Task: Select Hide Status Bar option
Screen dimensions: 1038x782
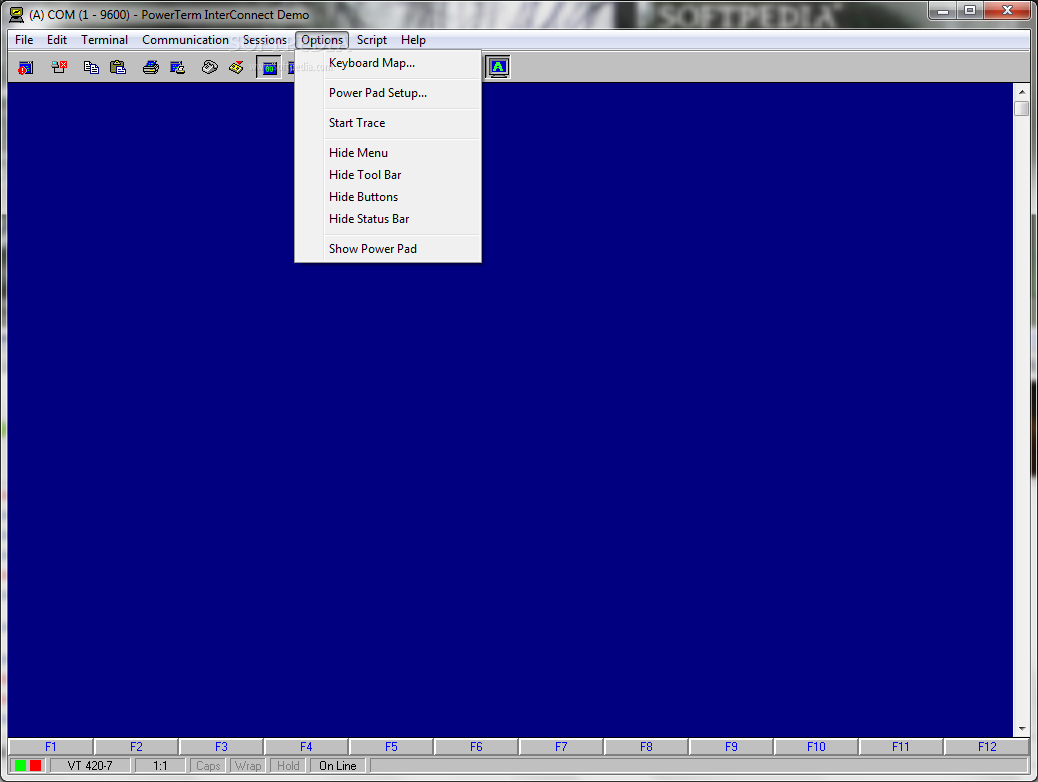Action: point(388,219)
